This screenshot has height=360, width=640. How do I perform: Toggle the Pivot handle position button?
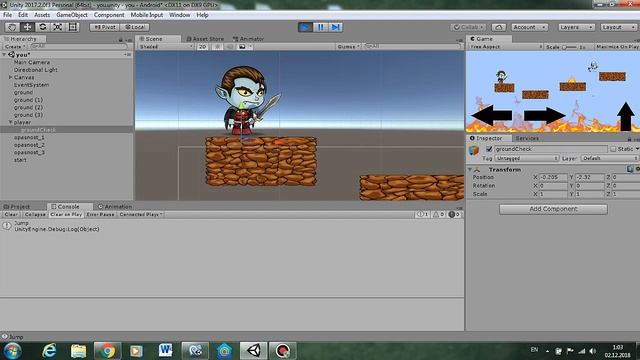[104, 27]
